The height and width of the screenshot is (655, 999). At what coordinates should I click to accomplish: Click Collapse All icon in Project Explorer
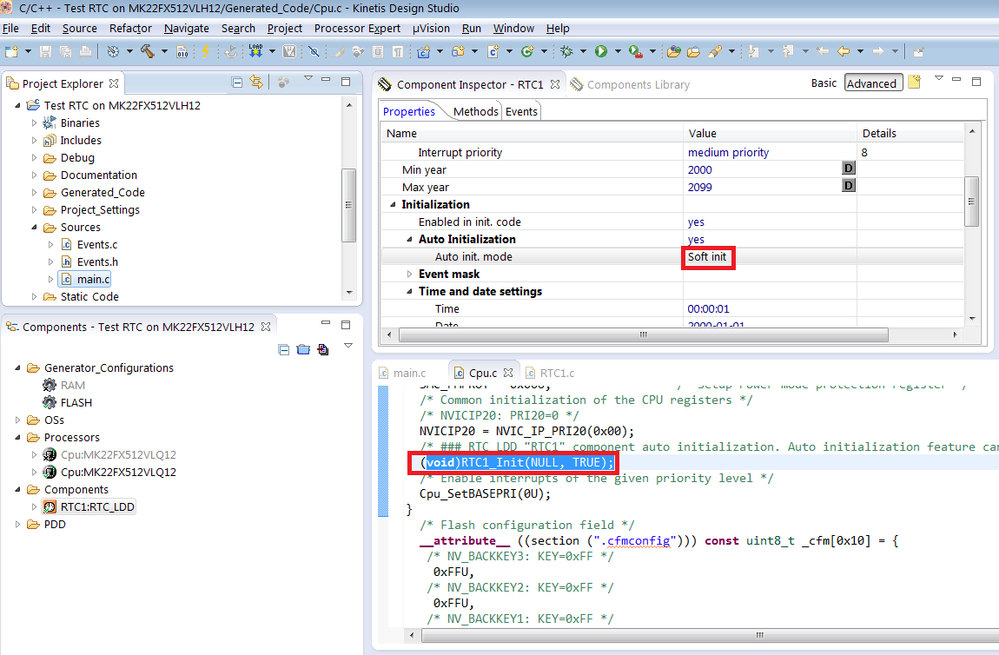click(x=237, y=82)
